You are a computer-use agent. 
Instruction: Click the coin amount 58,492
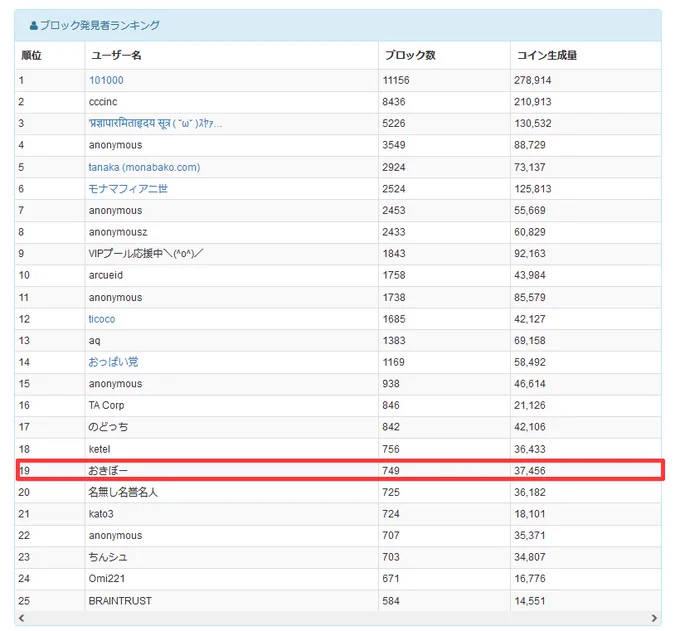click(530, 362)
